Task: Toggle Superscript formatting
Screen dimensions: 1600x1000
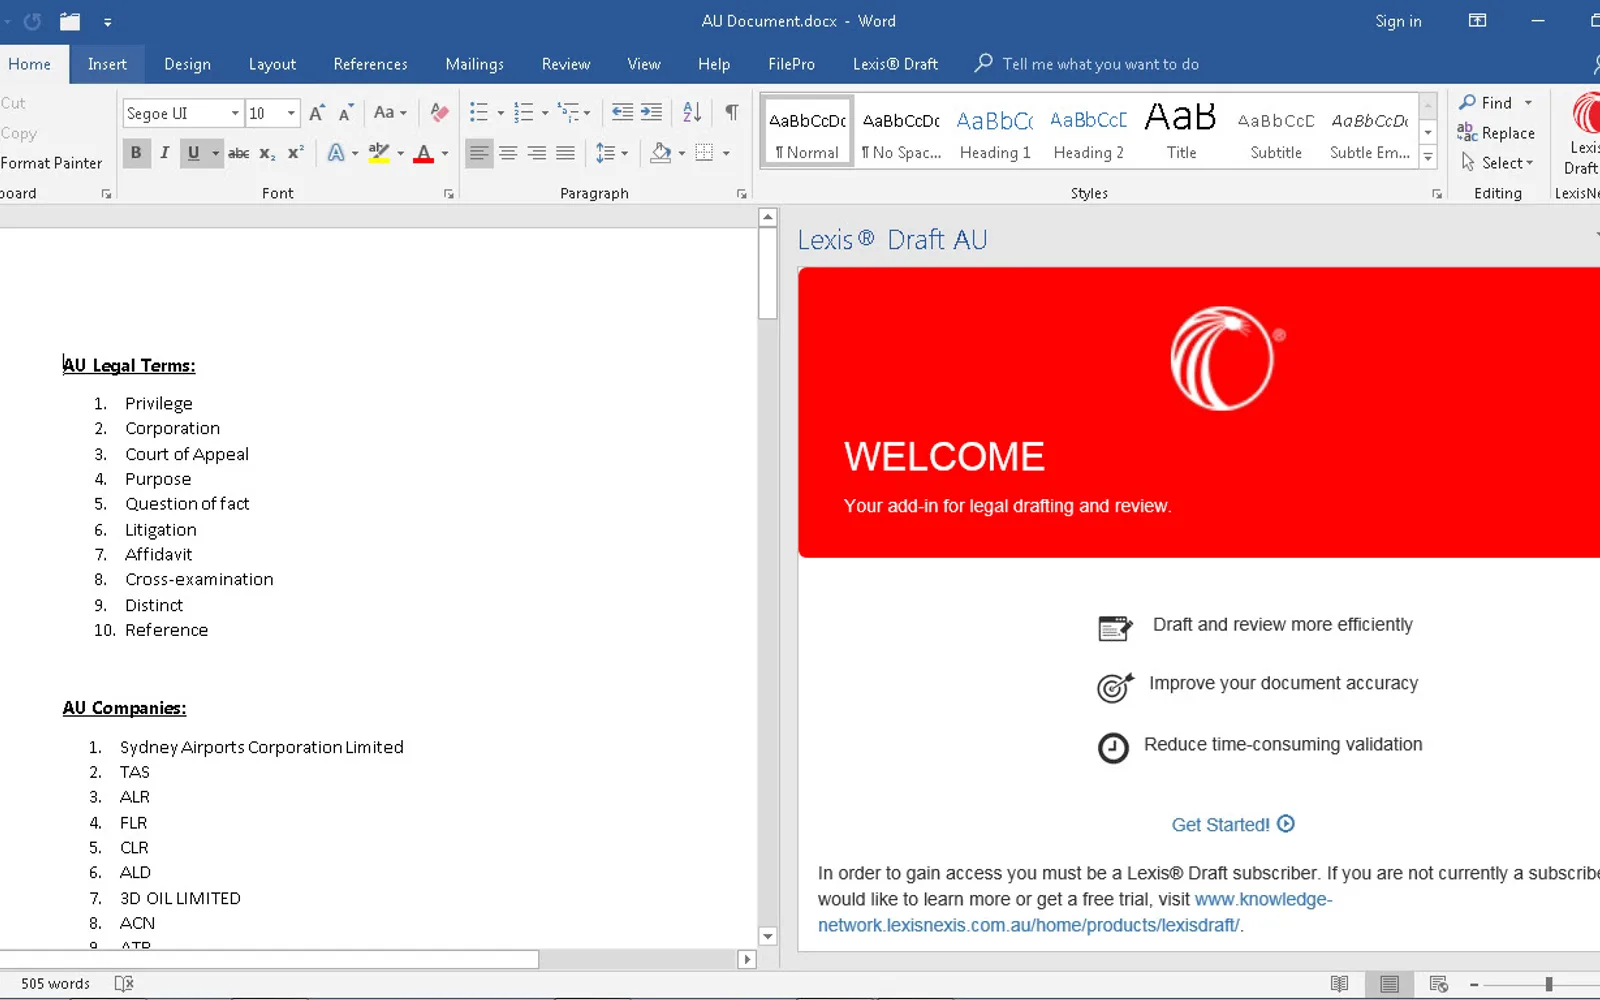Action: 295,153
